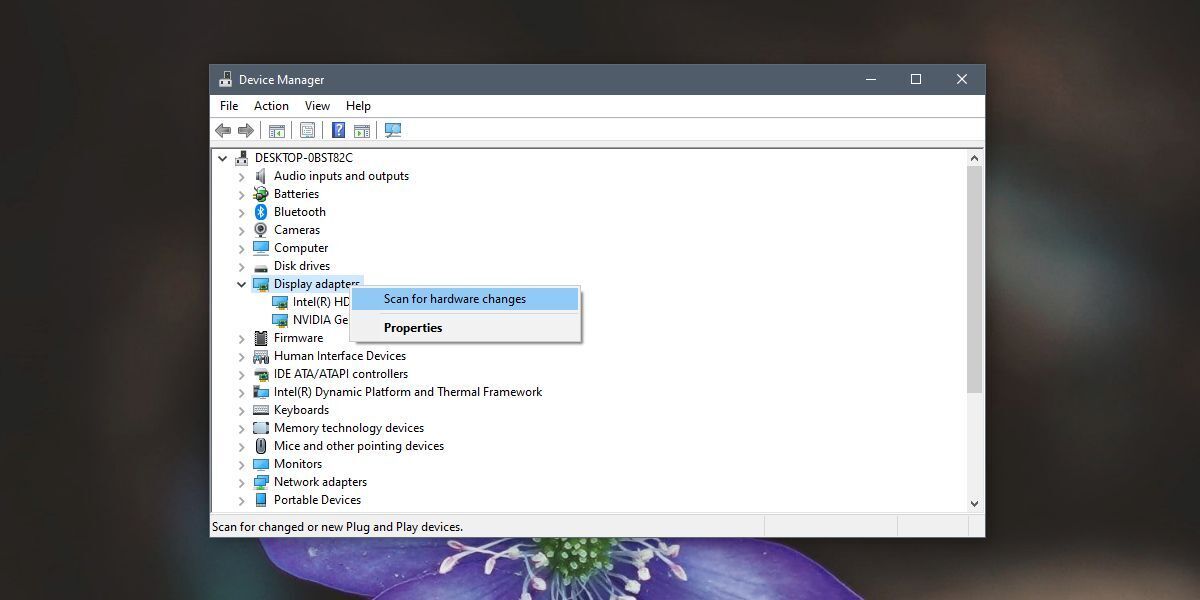1200x600 pixels.
Task: Click the Back navigation arrow
Action: coord(222,130)
